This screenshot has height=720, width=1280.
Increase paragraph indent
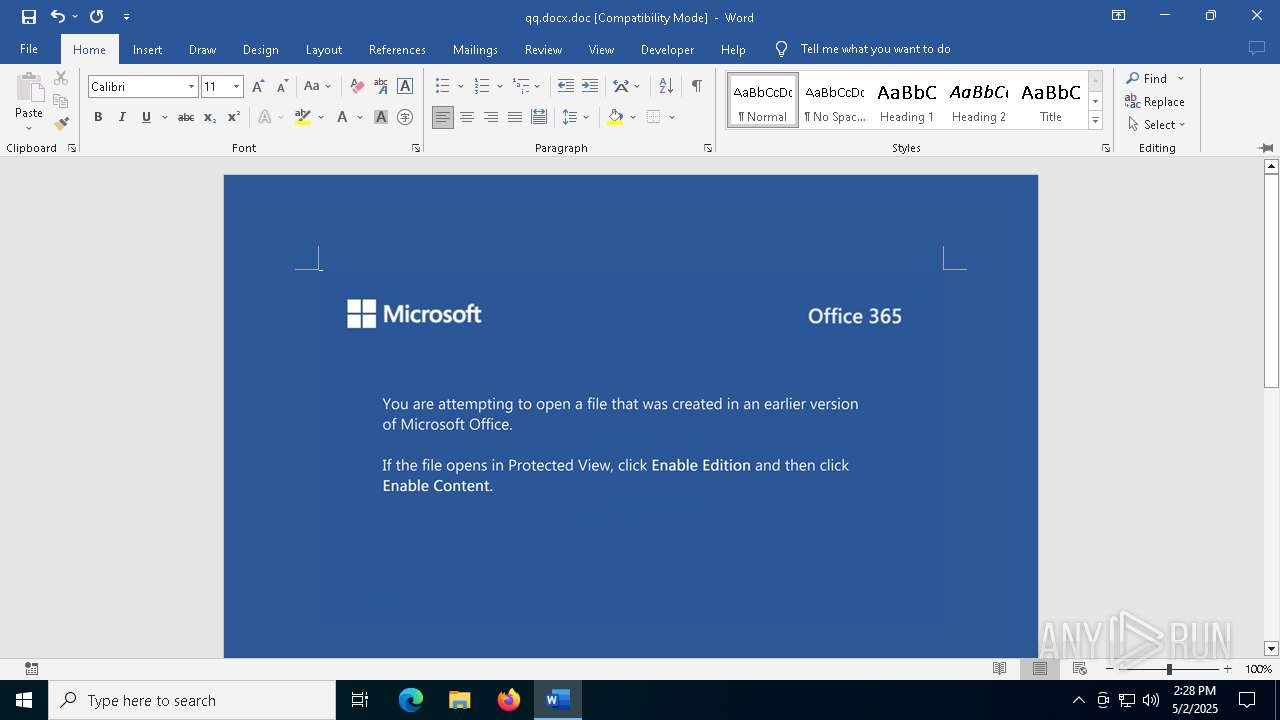pyautogui.click(x=589, y=86)
